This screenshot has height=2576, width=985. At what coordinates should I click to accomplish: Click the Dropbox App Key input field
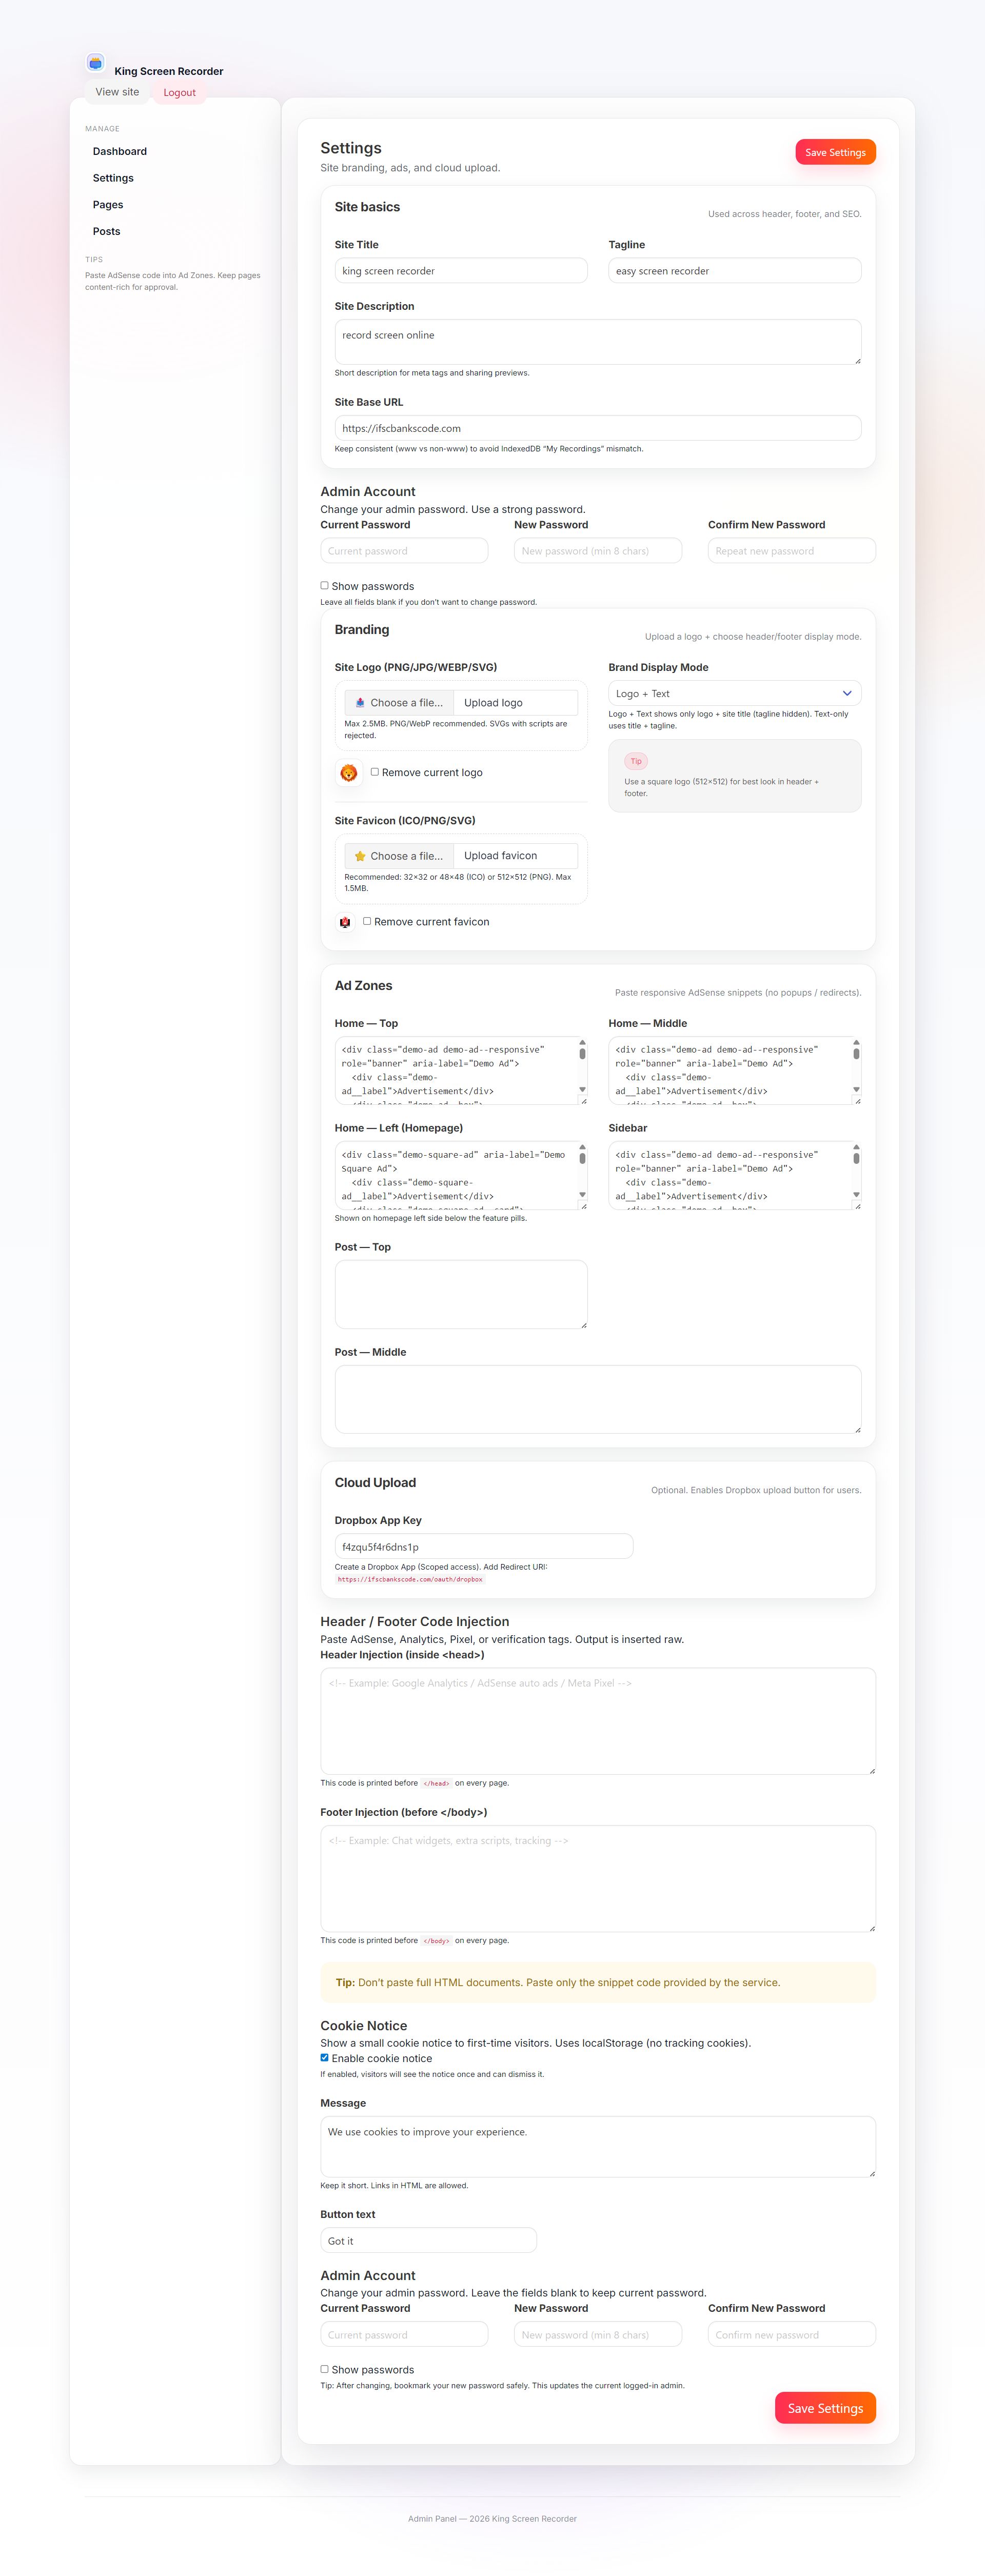click(483, 1546)
